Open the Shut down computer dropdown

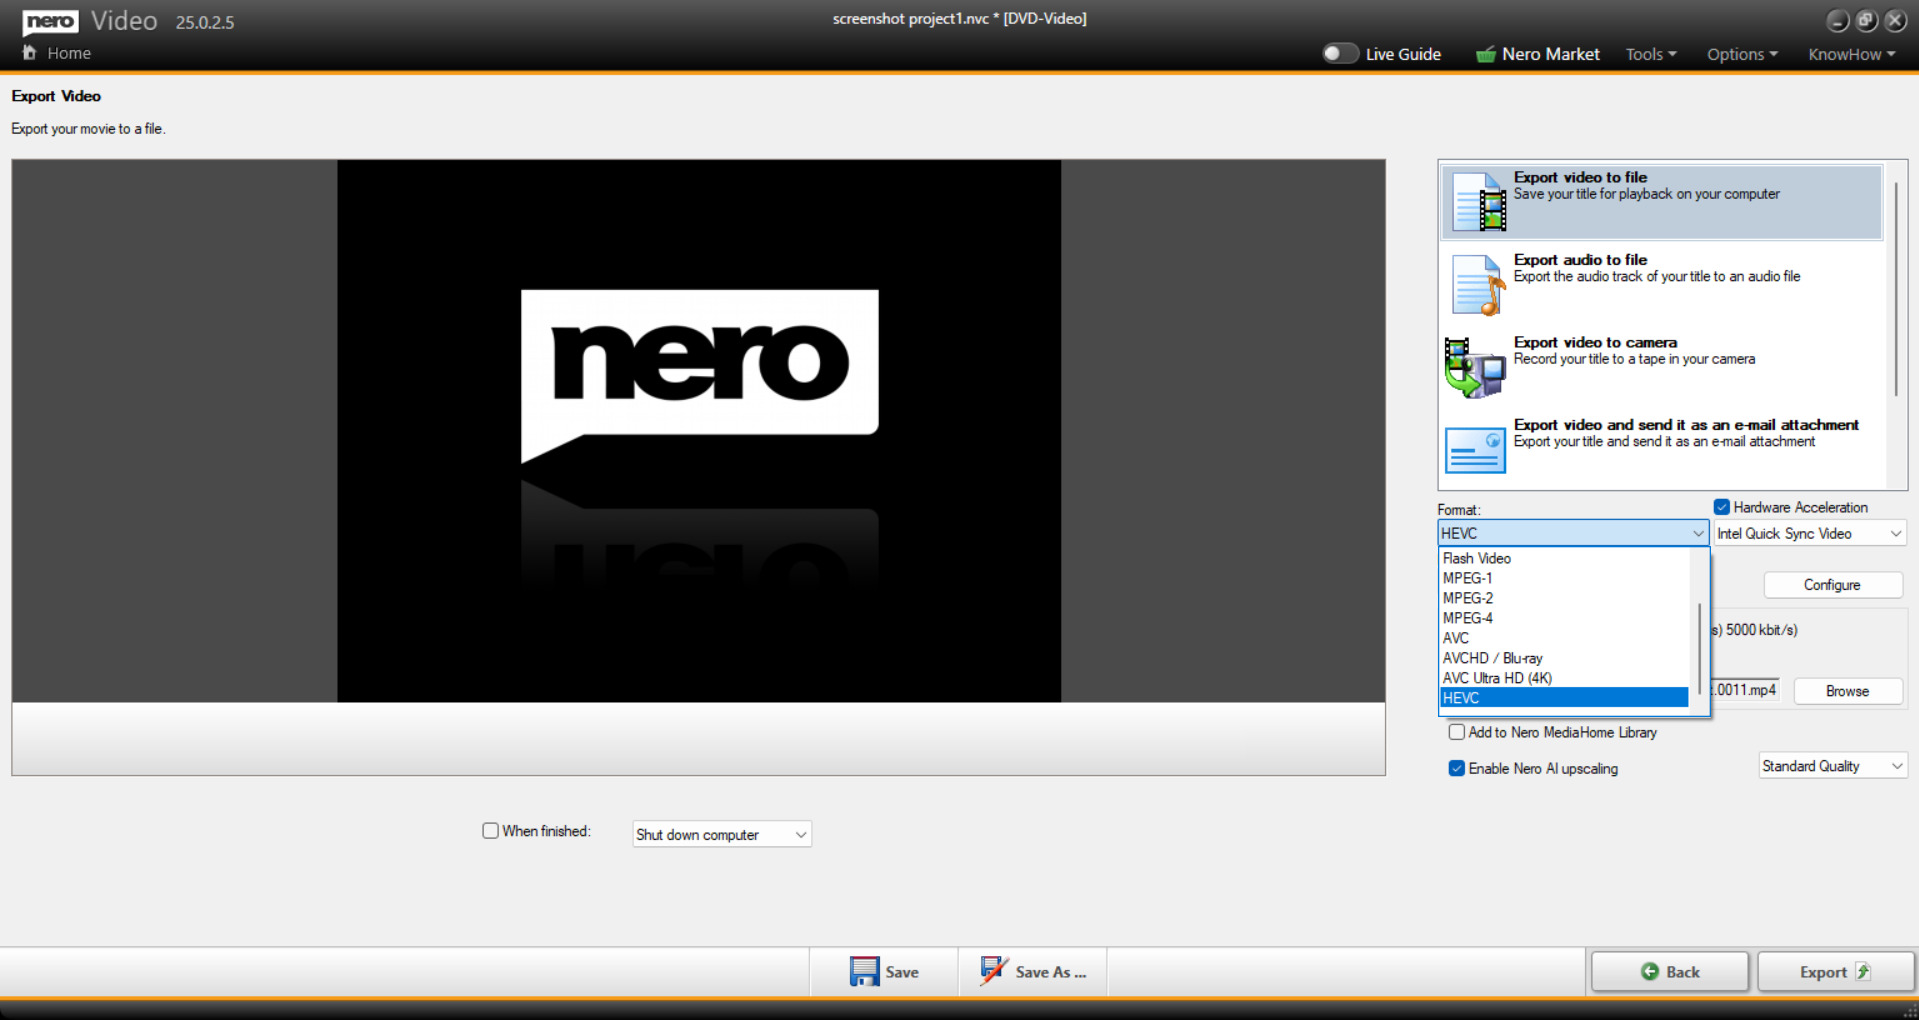click(721, 834)
